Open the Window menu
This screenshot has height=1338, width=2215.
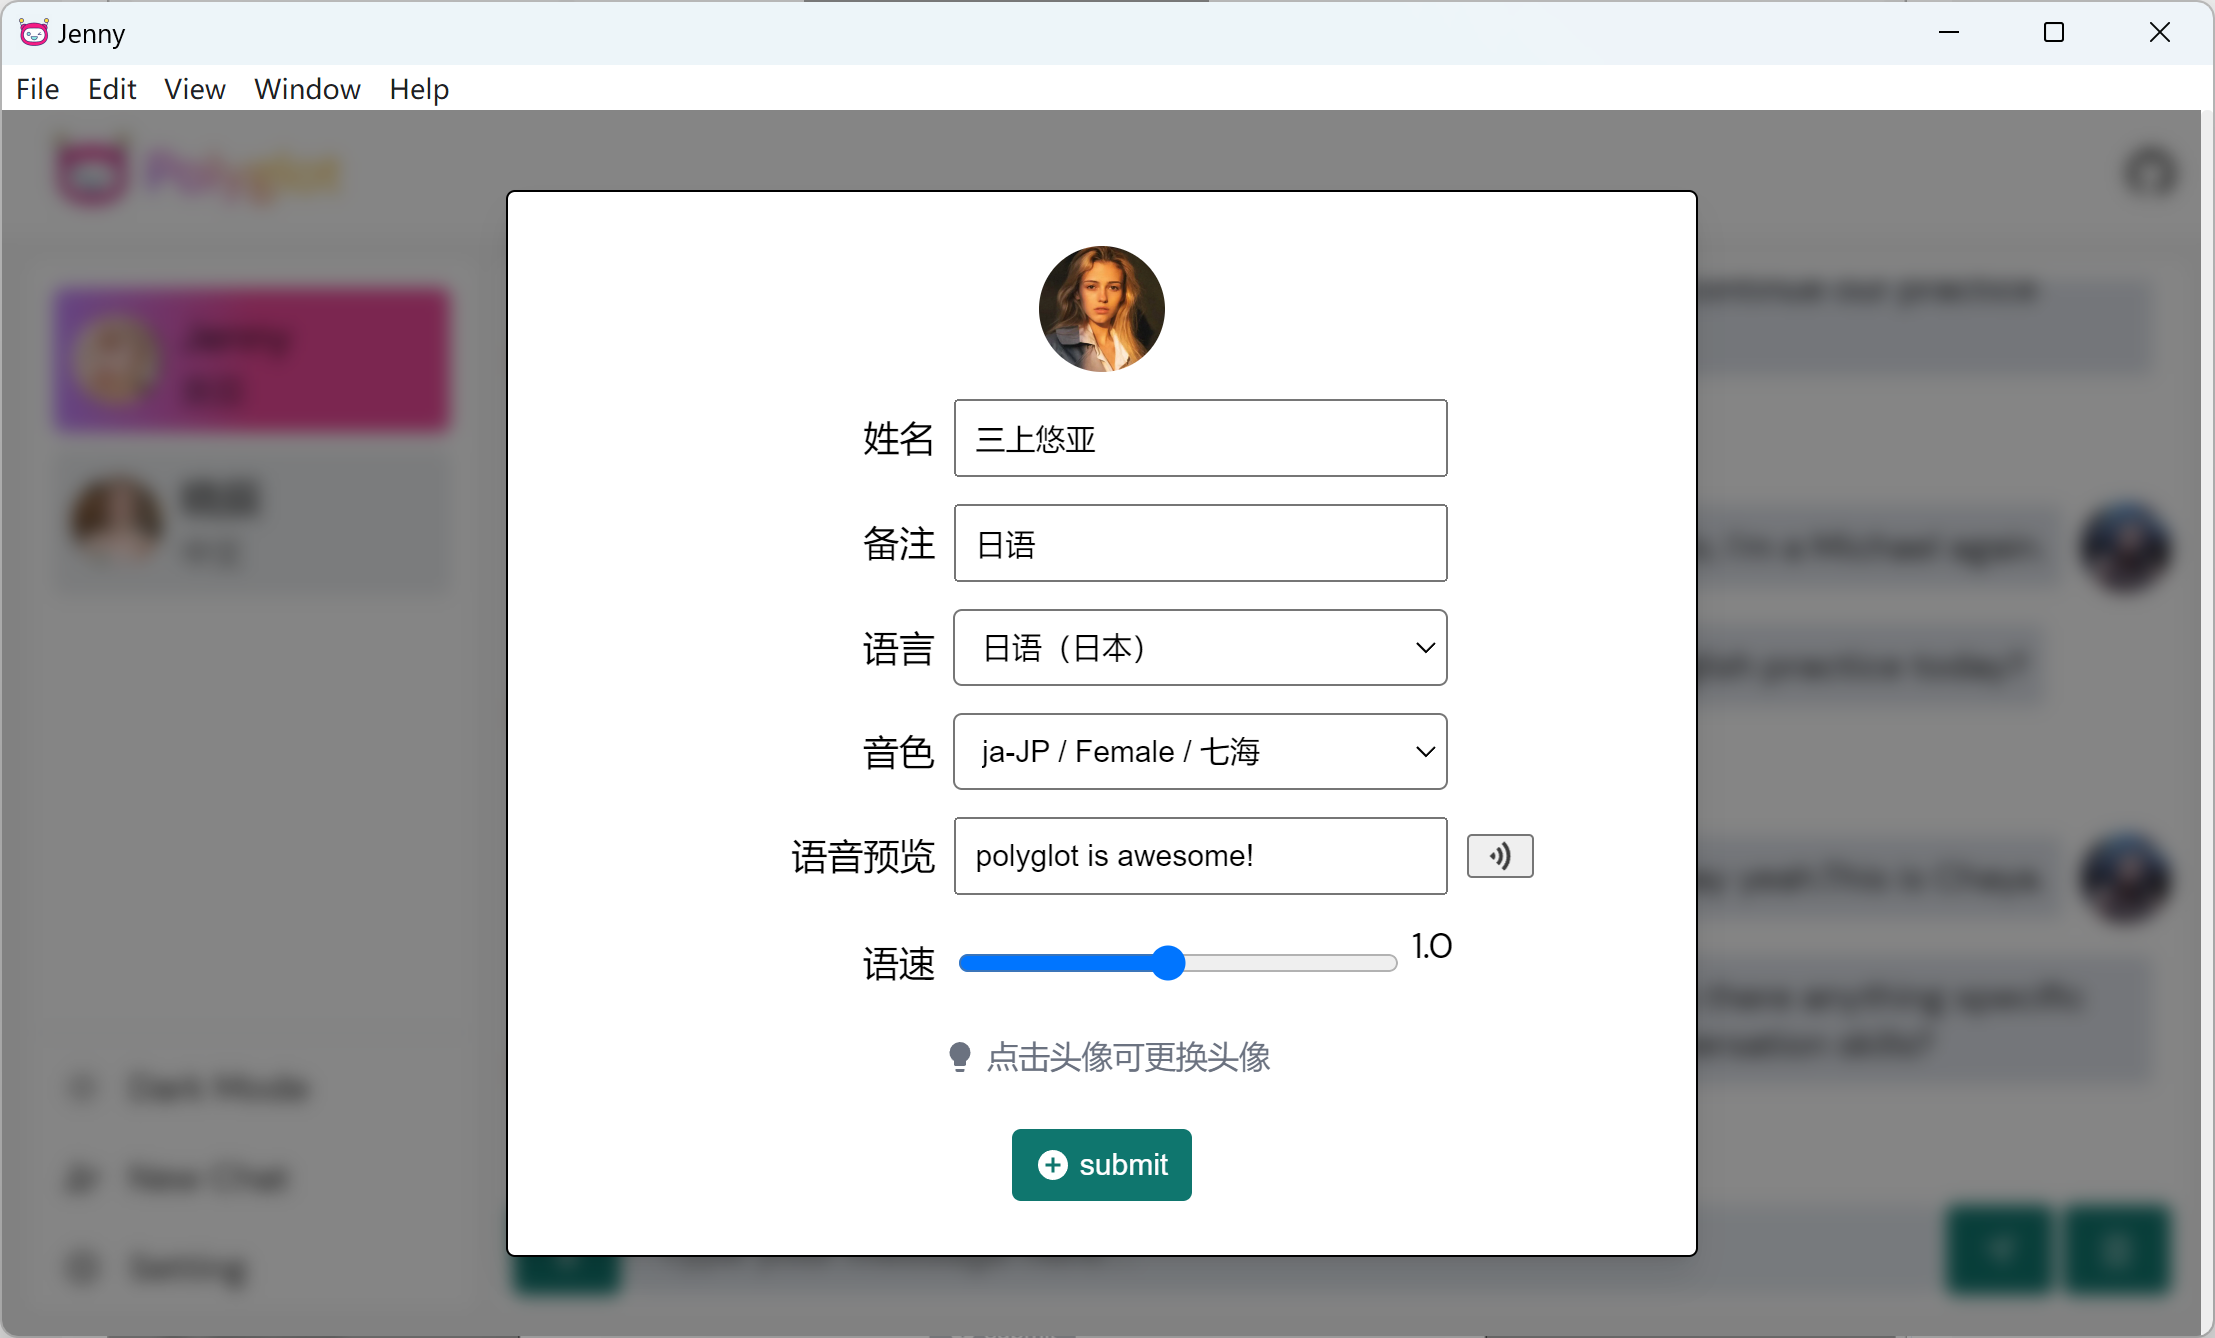306,89
